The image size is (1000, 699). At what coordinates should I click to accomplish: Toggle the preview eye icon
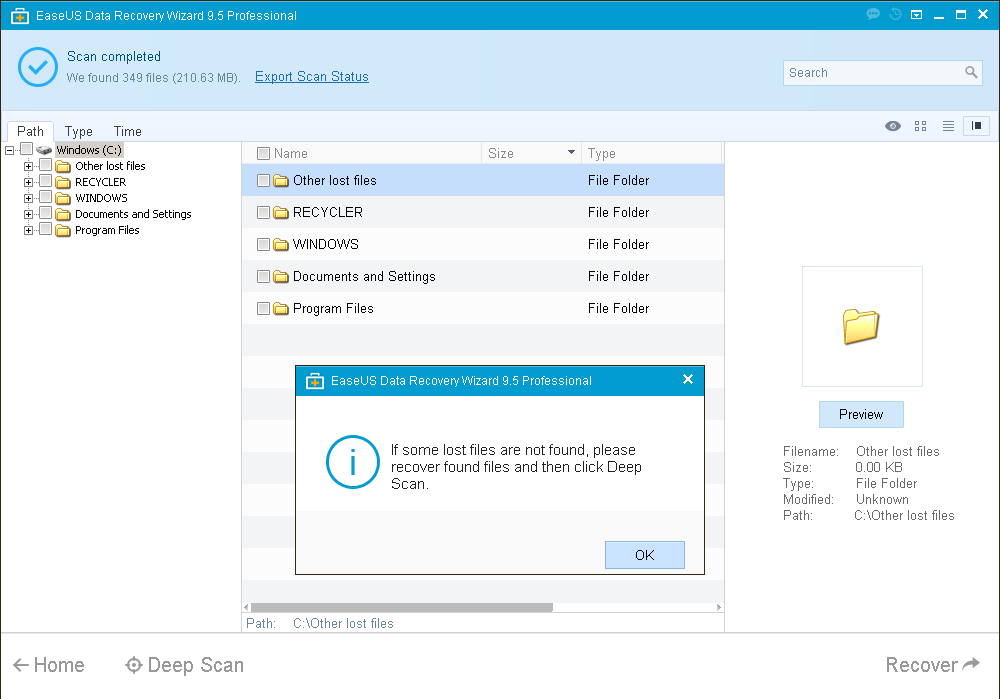pos(893,126)
